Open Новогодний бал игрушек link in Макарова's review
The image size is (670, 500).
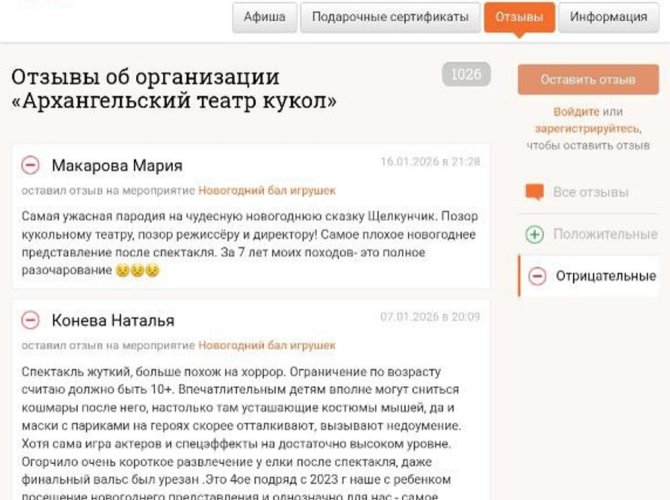266,190
